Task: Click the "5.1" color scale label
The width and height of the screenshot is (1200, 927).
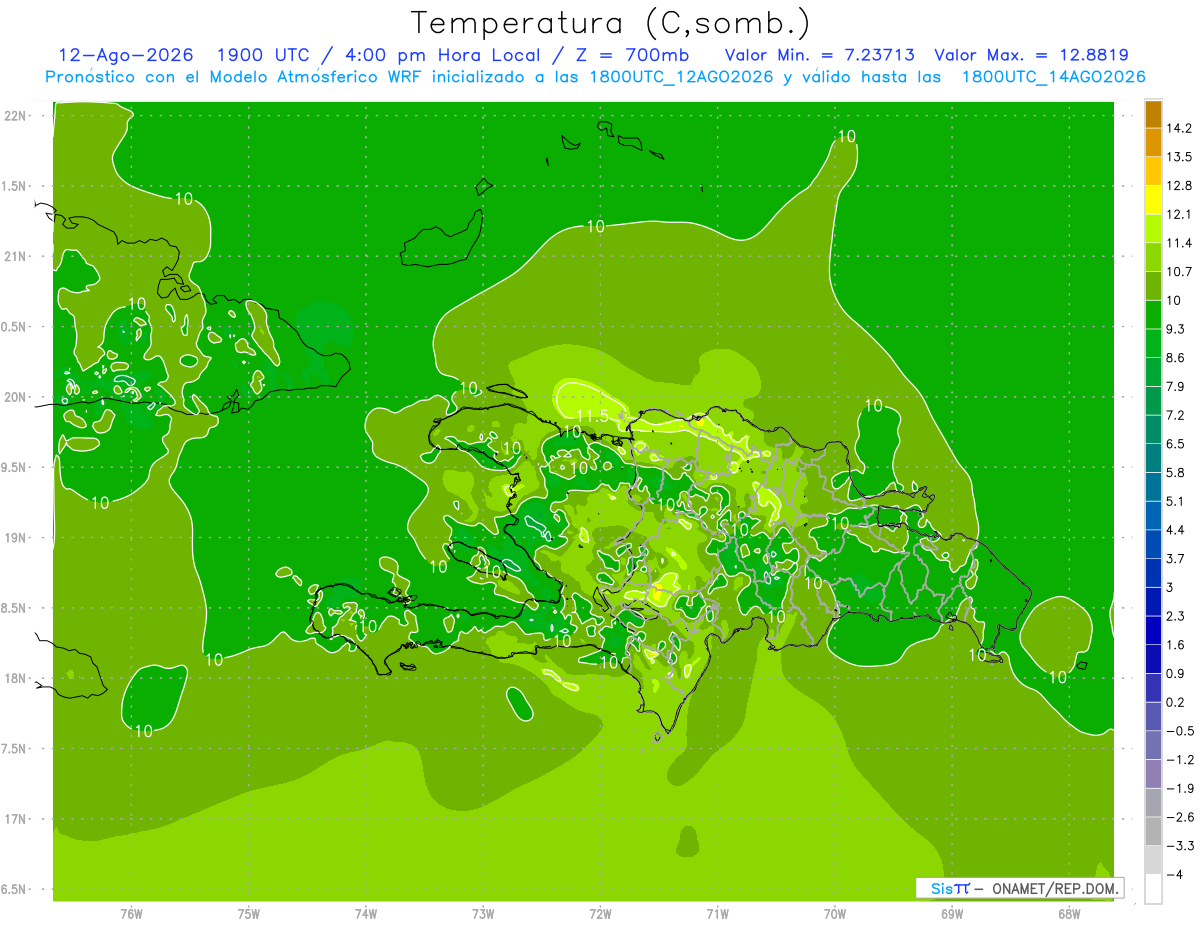Action: pos(1177,501)
